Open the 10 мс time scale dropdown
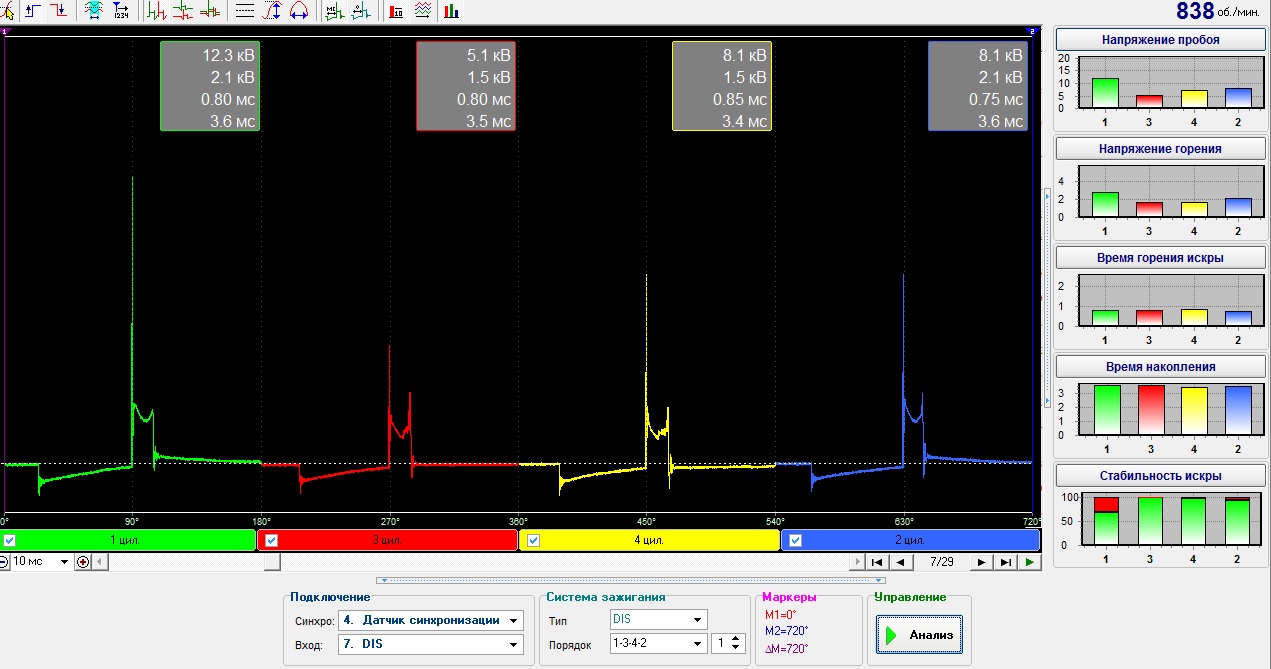Viewport: 1271px width, 669px height. tap(65, 562)
